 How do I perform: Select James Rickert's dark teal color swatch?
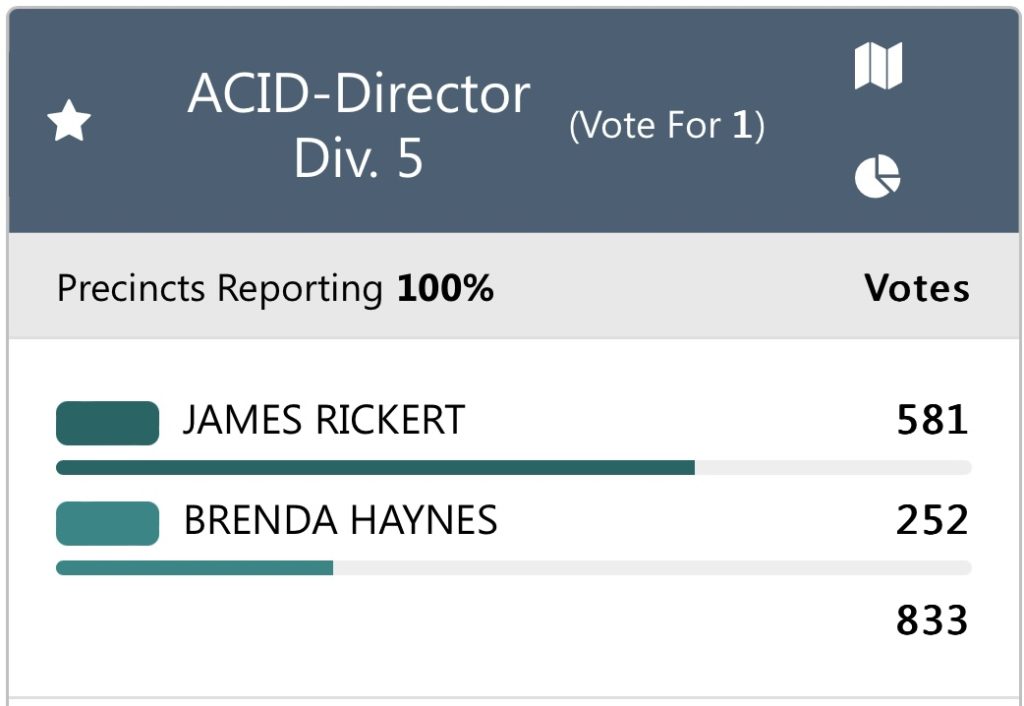107,422
